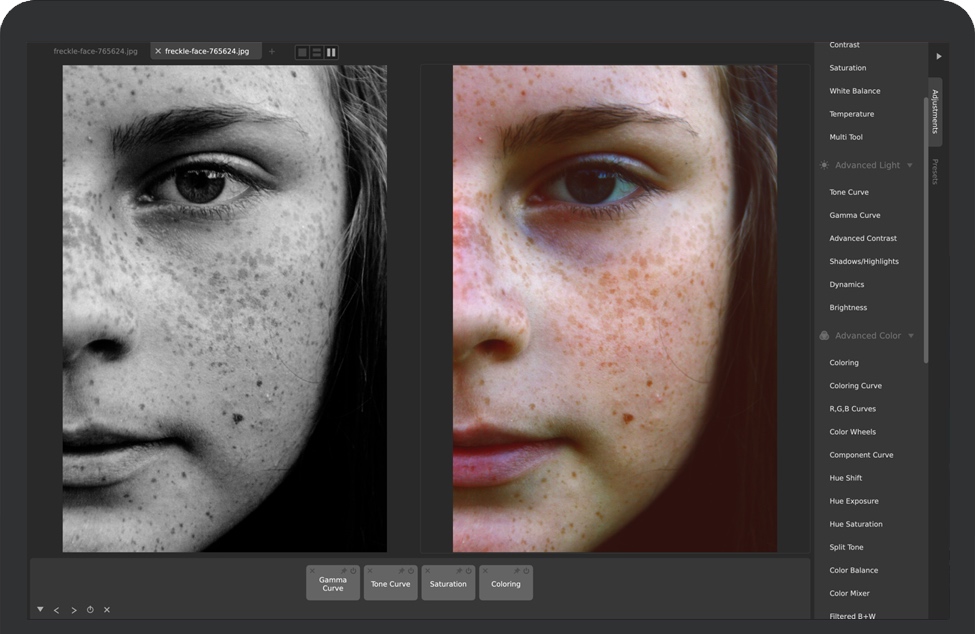
Task: Choose Hue Shift from Advanced Color list
Action: (x=845, y=478)
